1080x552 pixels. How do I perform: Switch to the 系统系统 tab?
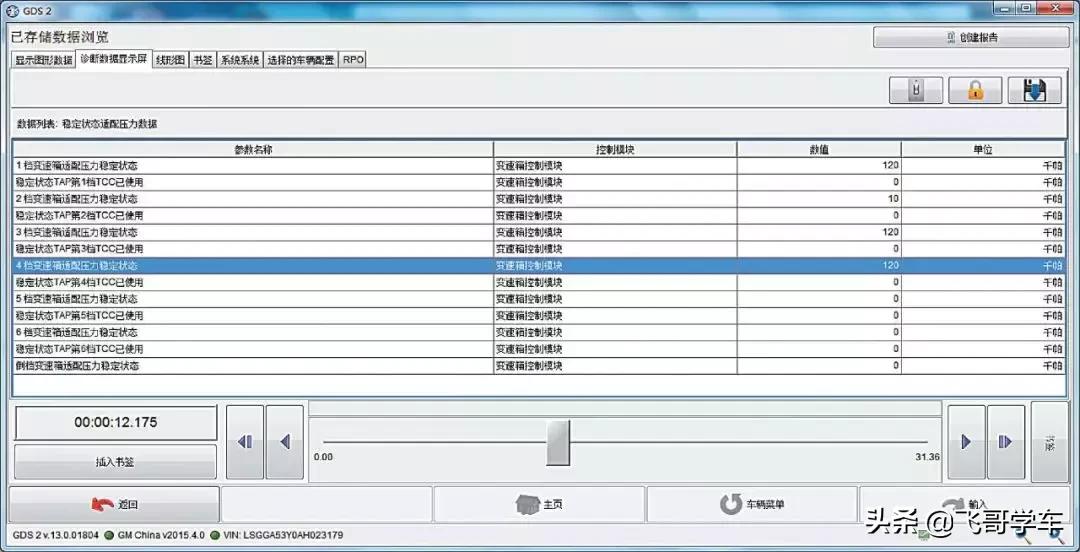click(x=240, y=60)
